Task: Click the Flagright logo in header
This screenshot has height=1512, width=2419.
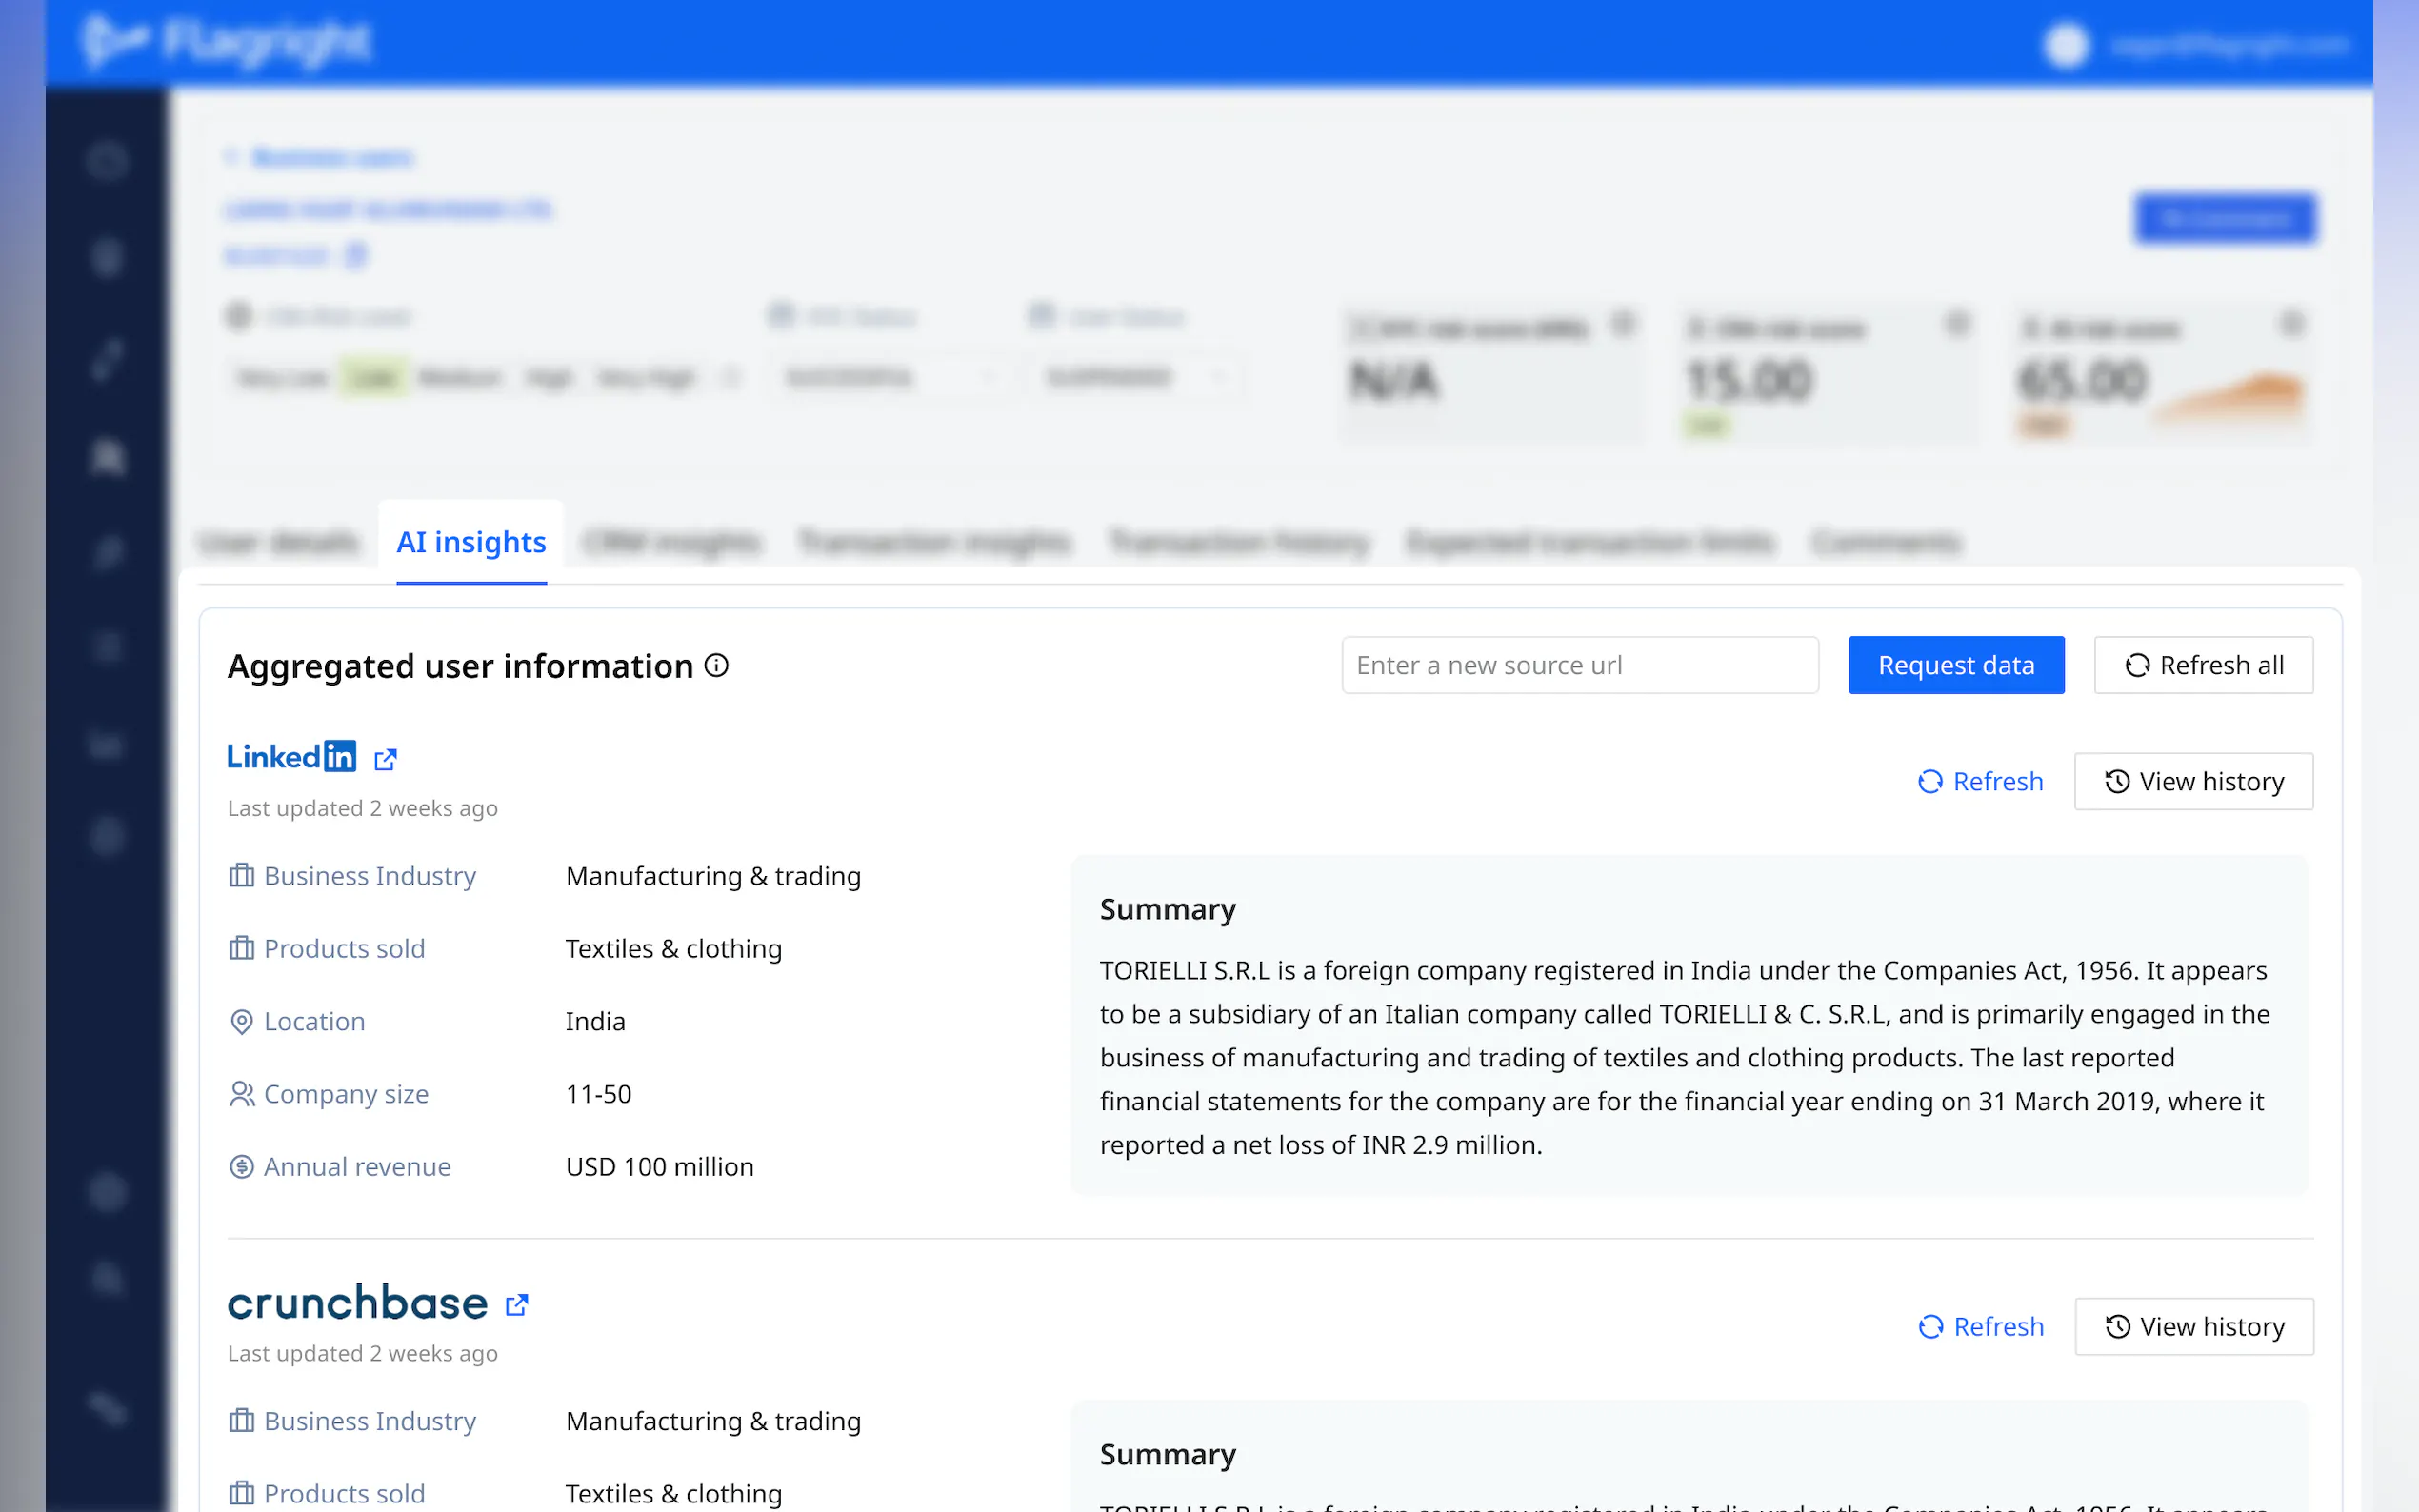Action: coord(226,42)
